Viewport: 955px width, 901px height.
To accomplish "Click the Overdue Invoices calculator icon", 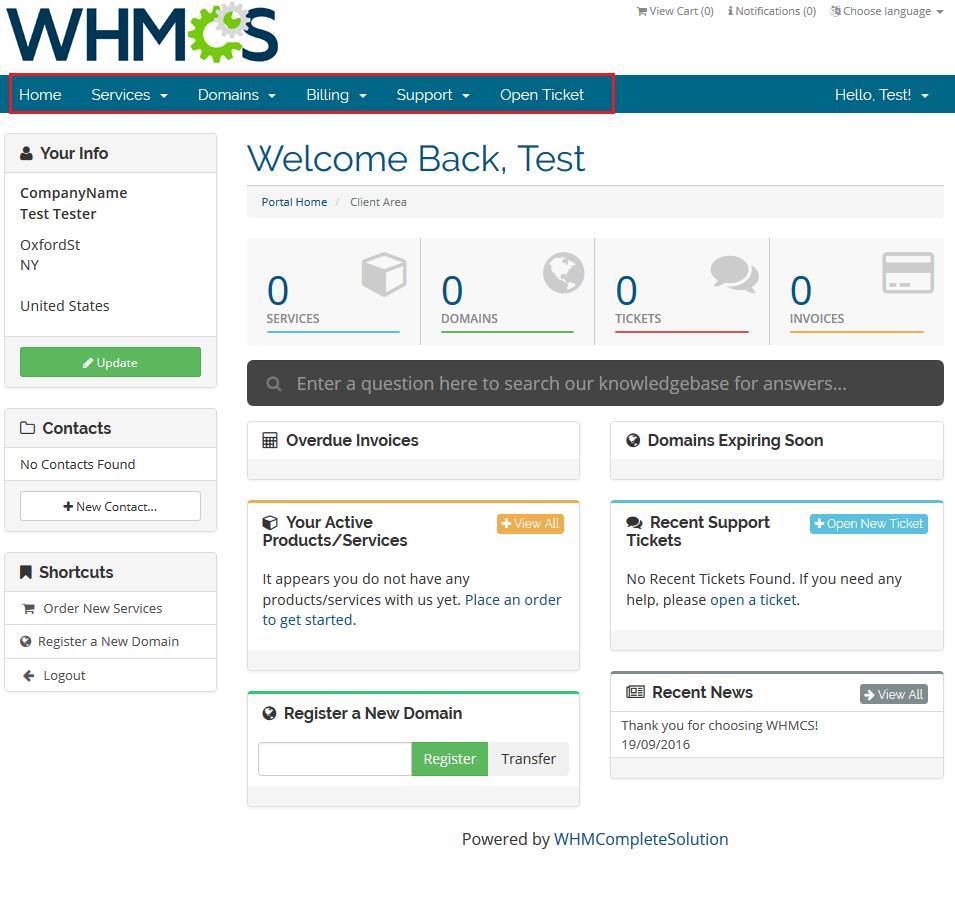I will (270, 440).
